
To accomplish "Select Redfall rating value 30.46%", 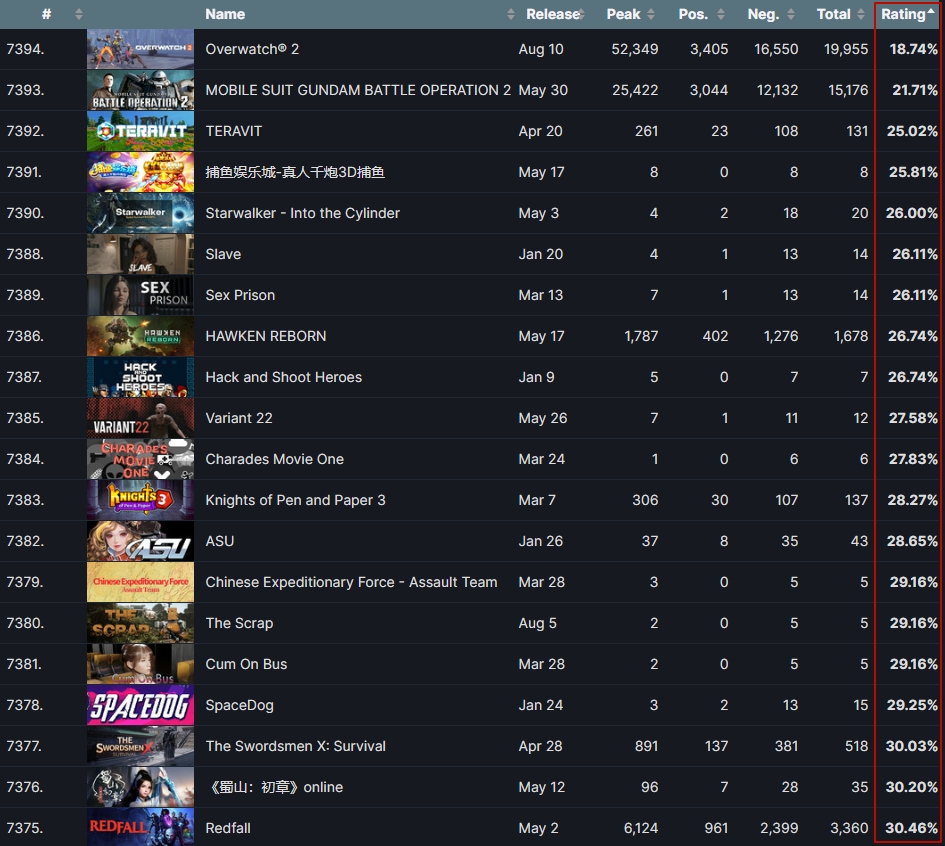I will 911,827.
